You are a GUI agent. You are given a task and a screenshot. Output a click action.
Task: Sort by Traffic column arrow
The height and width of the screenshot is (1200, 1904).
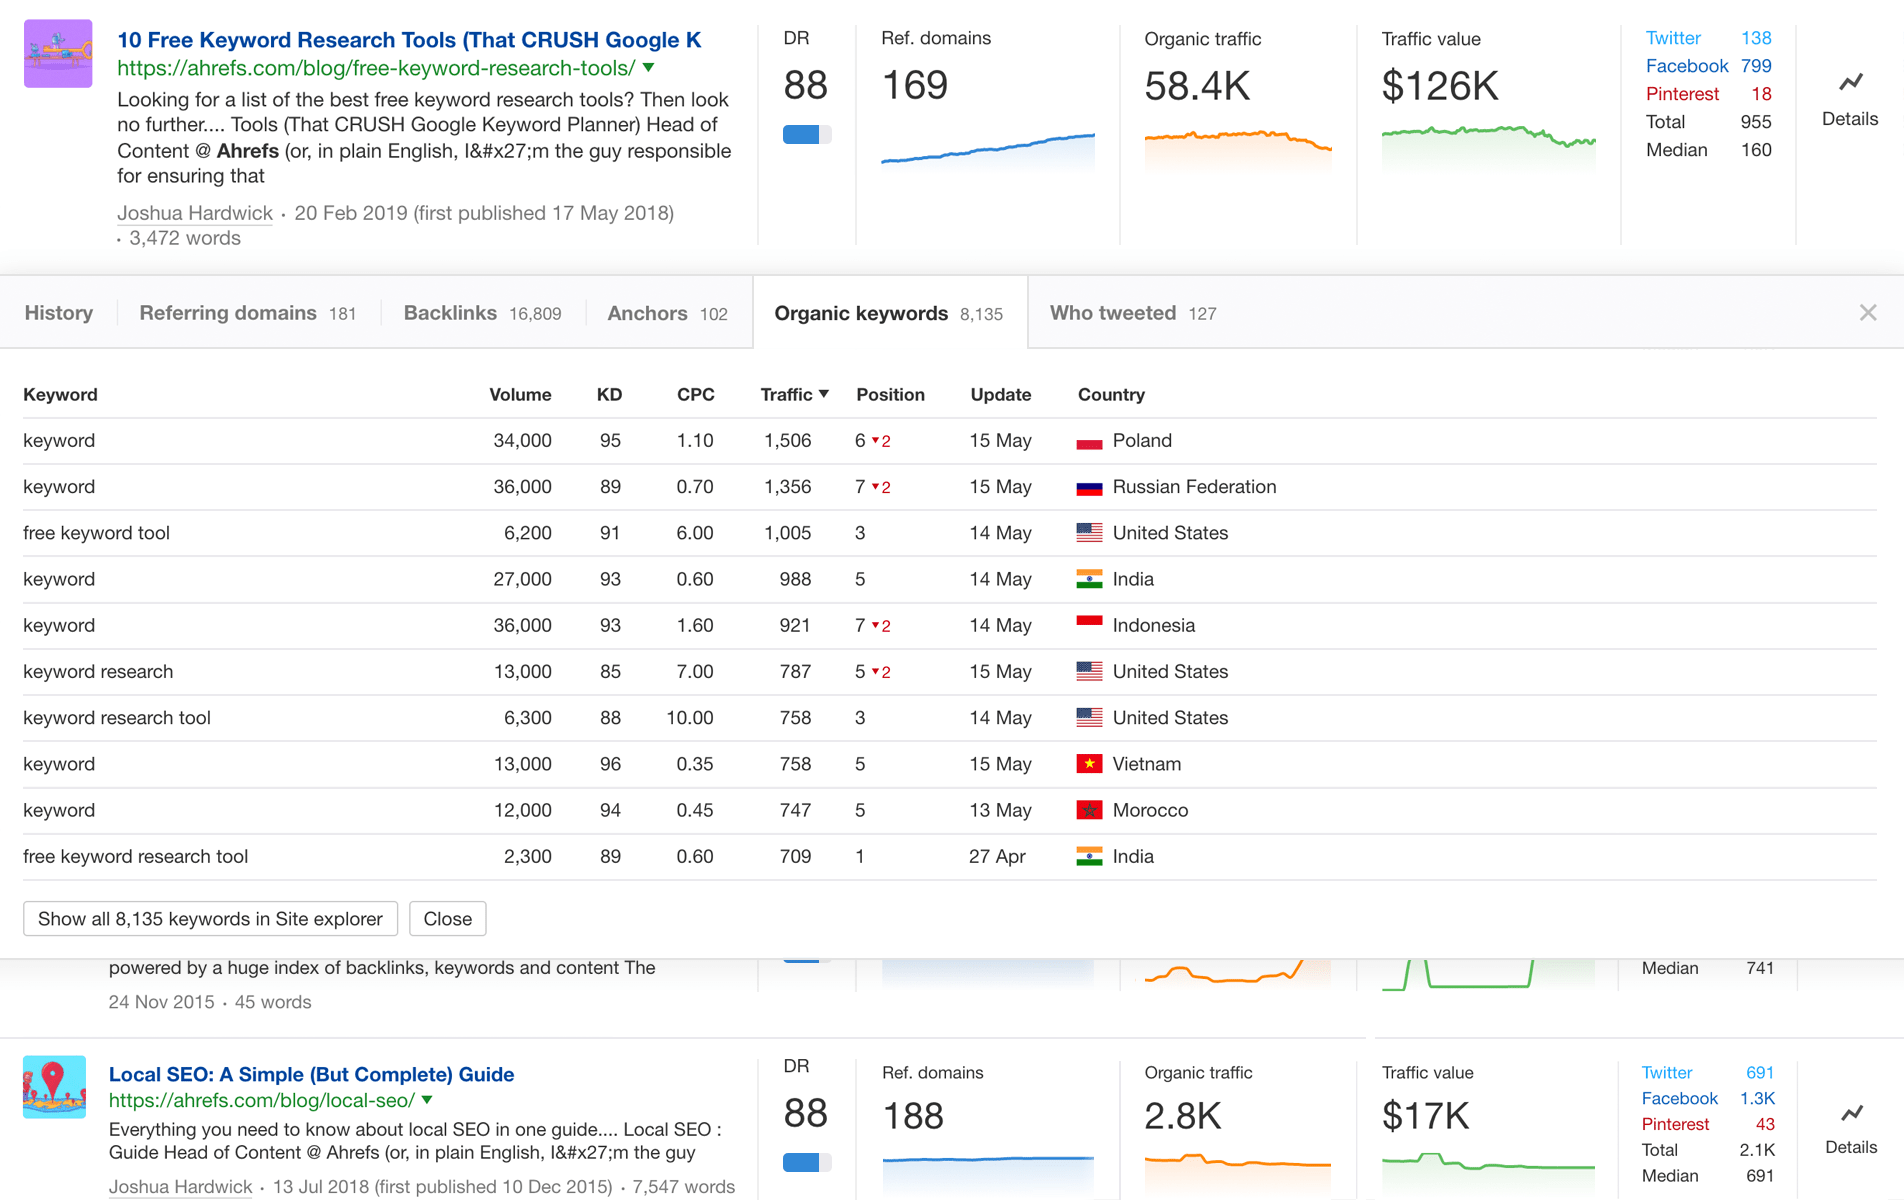point(824,394)
